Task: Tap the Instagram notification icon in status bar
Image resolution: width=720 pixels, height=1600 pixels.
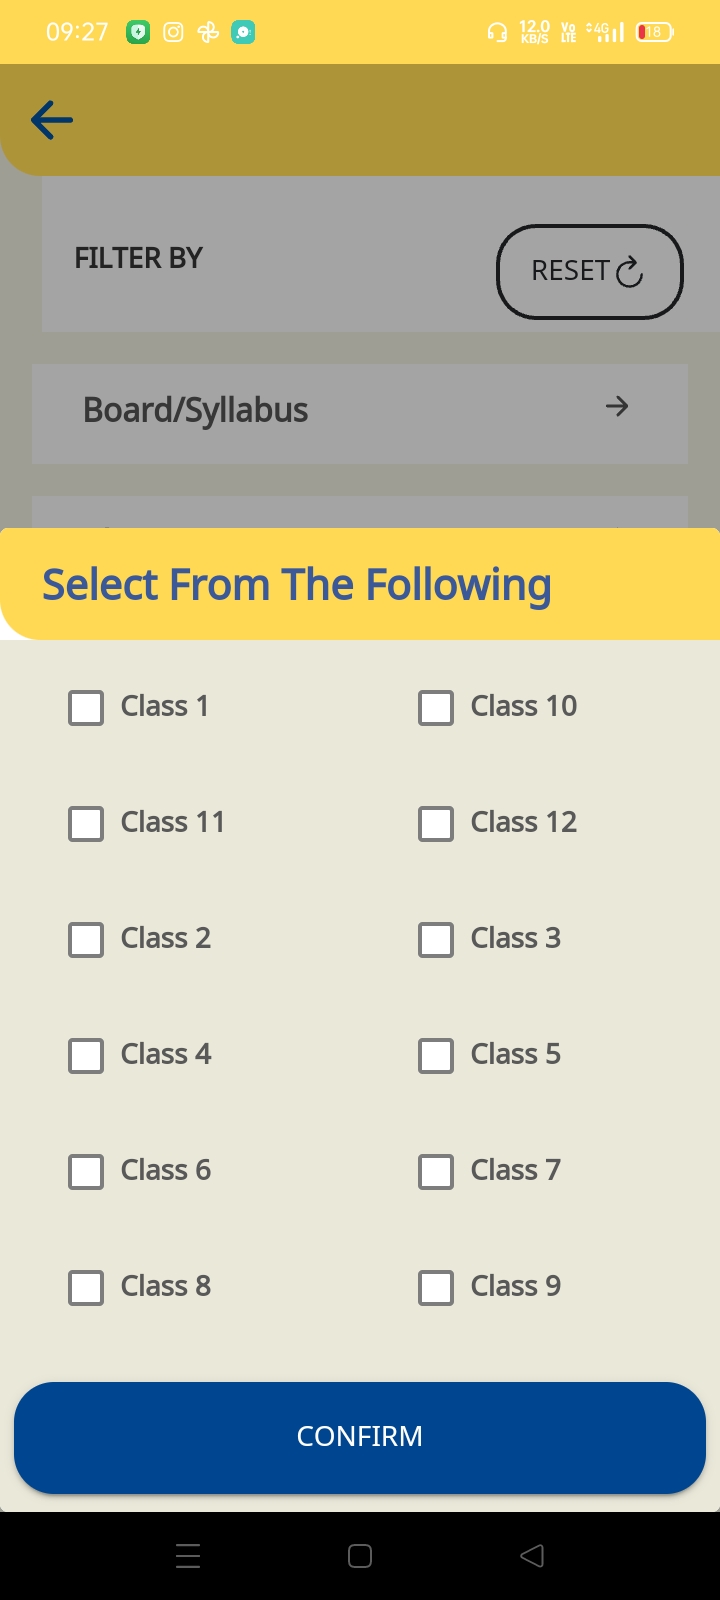Action: [173, 32]
